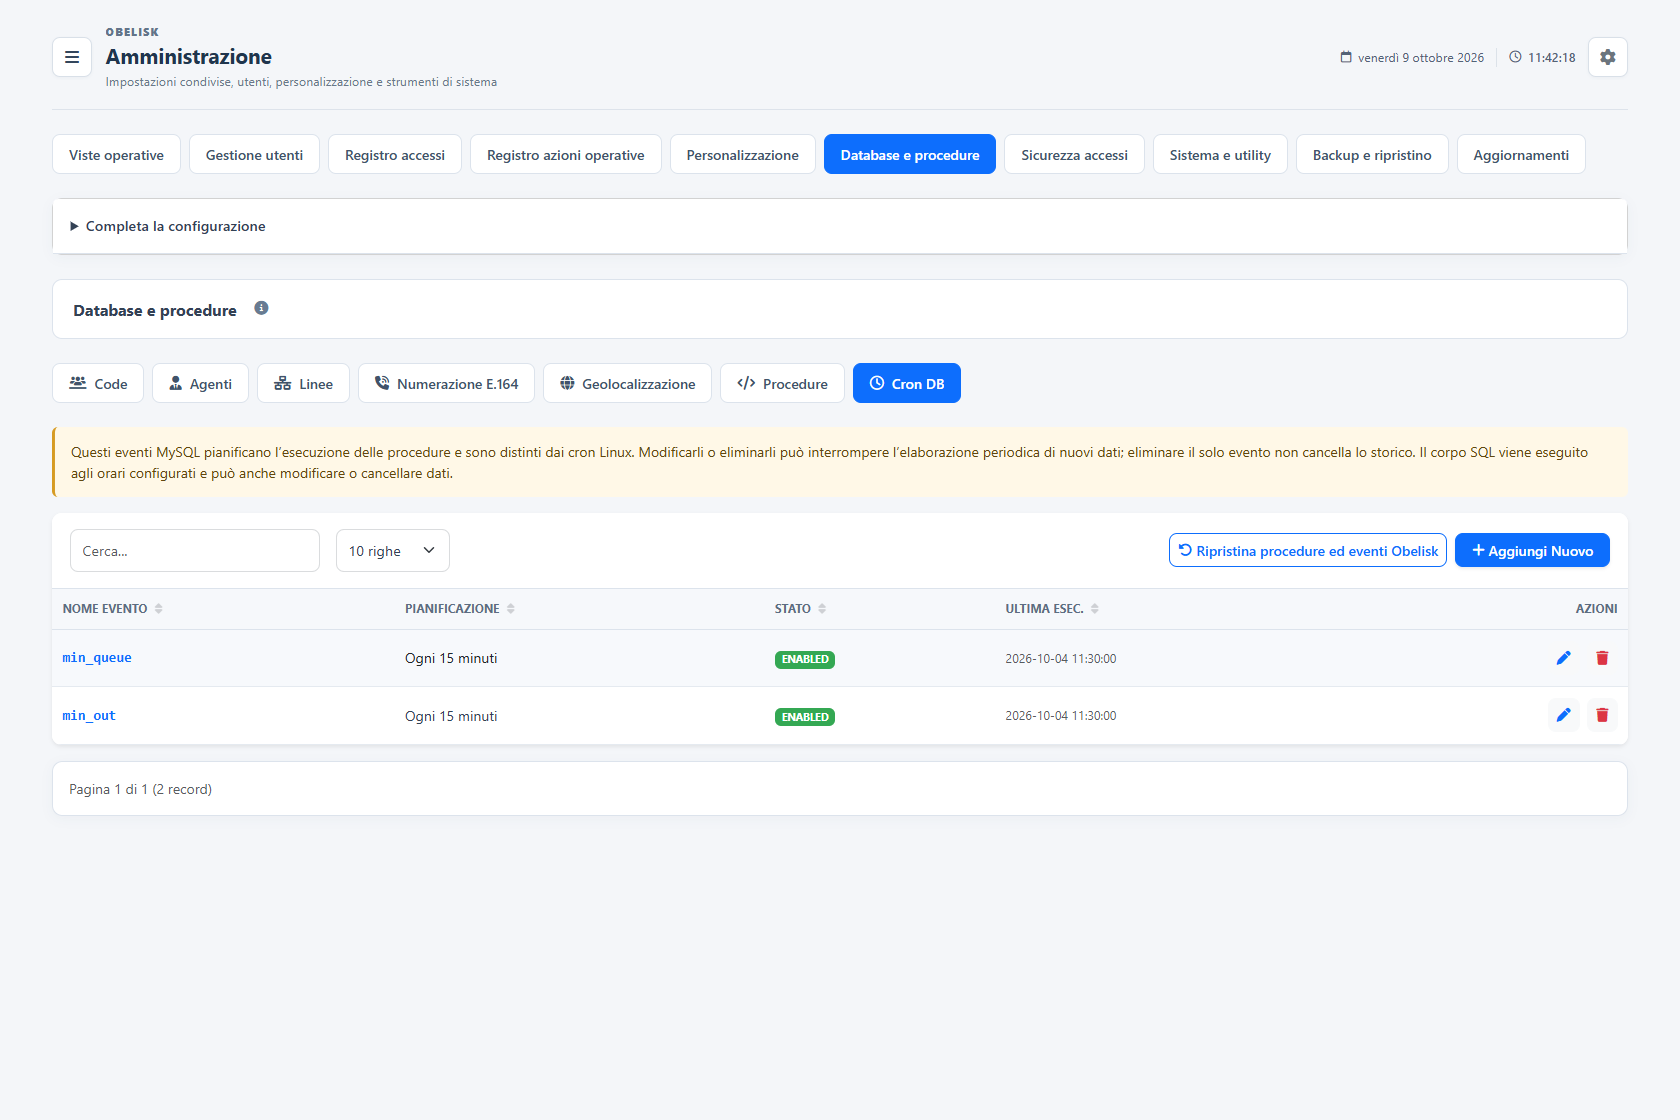Image resolution: width=1680 pixels, height=1120 pixels.
Task: Select the Cron DB sub-tab
Action: click(907, 383)
